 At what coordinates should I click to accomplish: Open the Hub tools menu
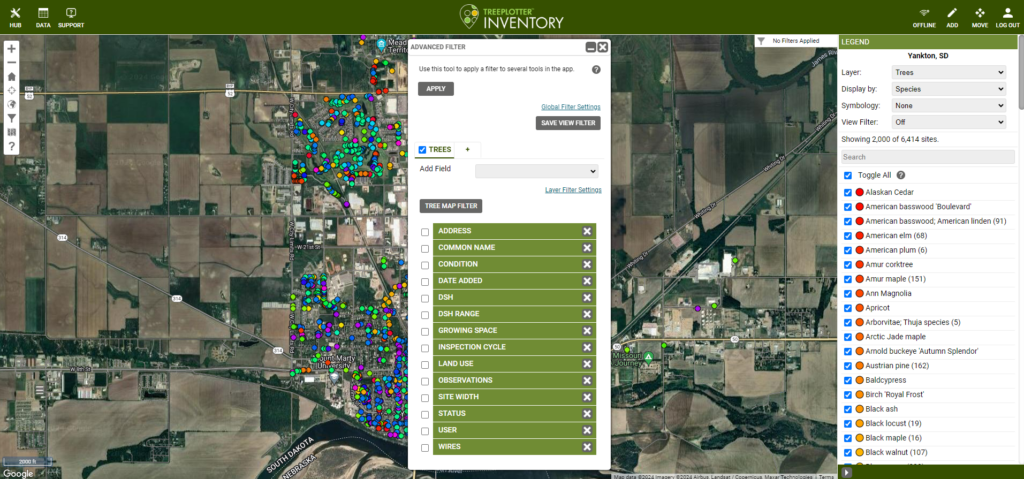point(16,17)
